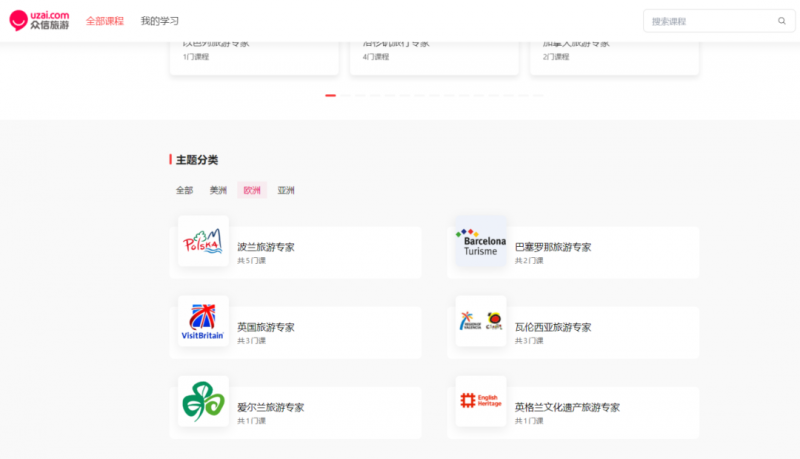This screenshot has height=459, width=800.
Task: Click the English Heritage logo
Action: click(x=481, y=402)
